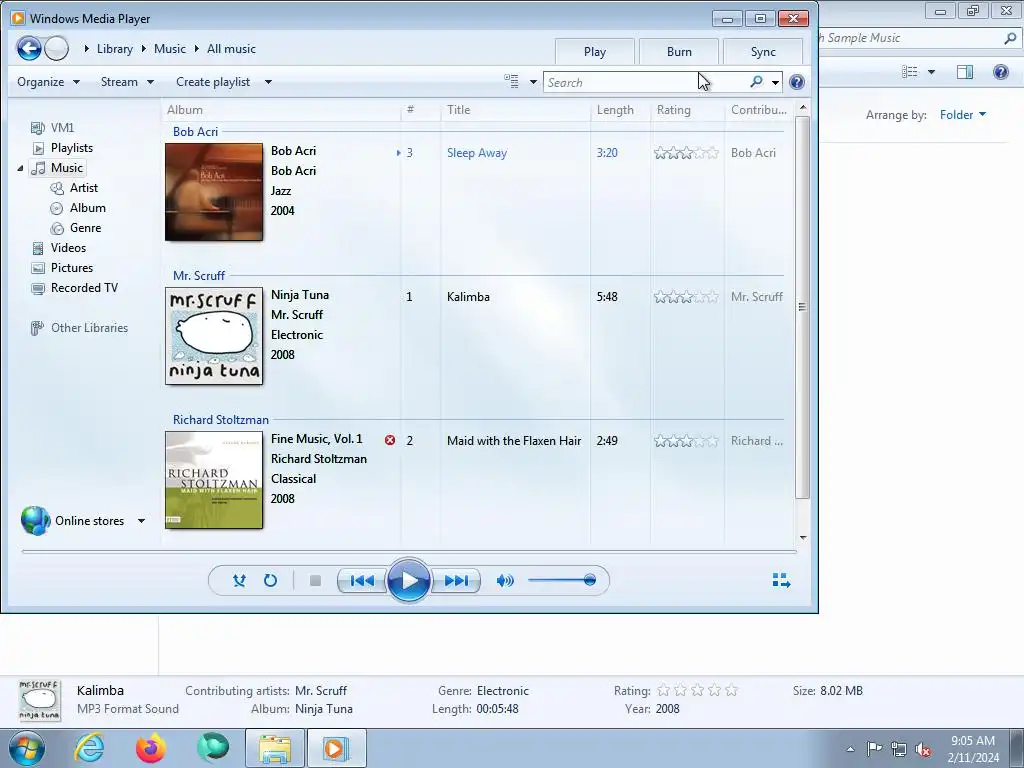Click the Music breadcrumb item
This screenshot has height=768, width=1024.
point(170,48)
